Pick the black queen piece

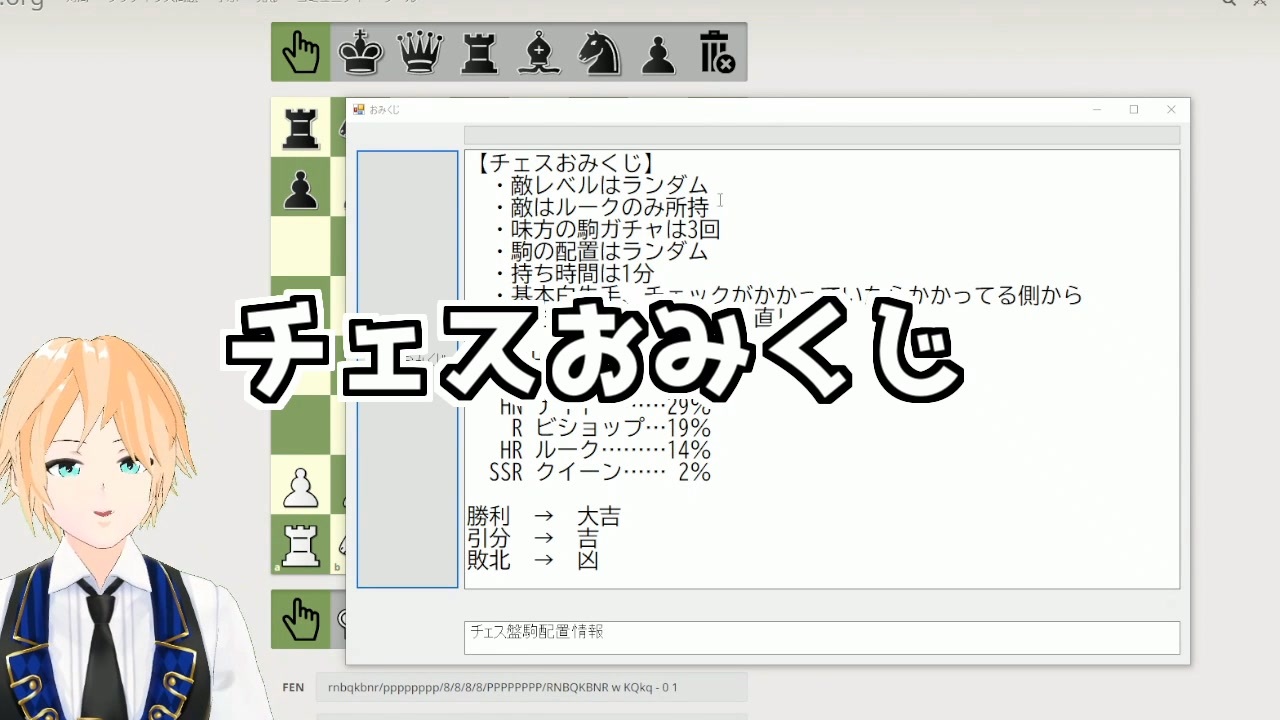420,52
